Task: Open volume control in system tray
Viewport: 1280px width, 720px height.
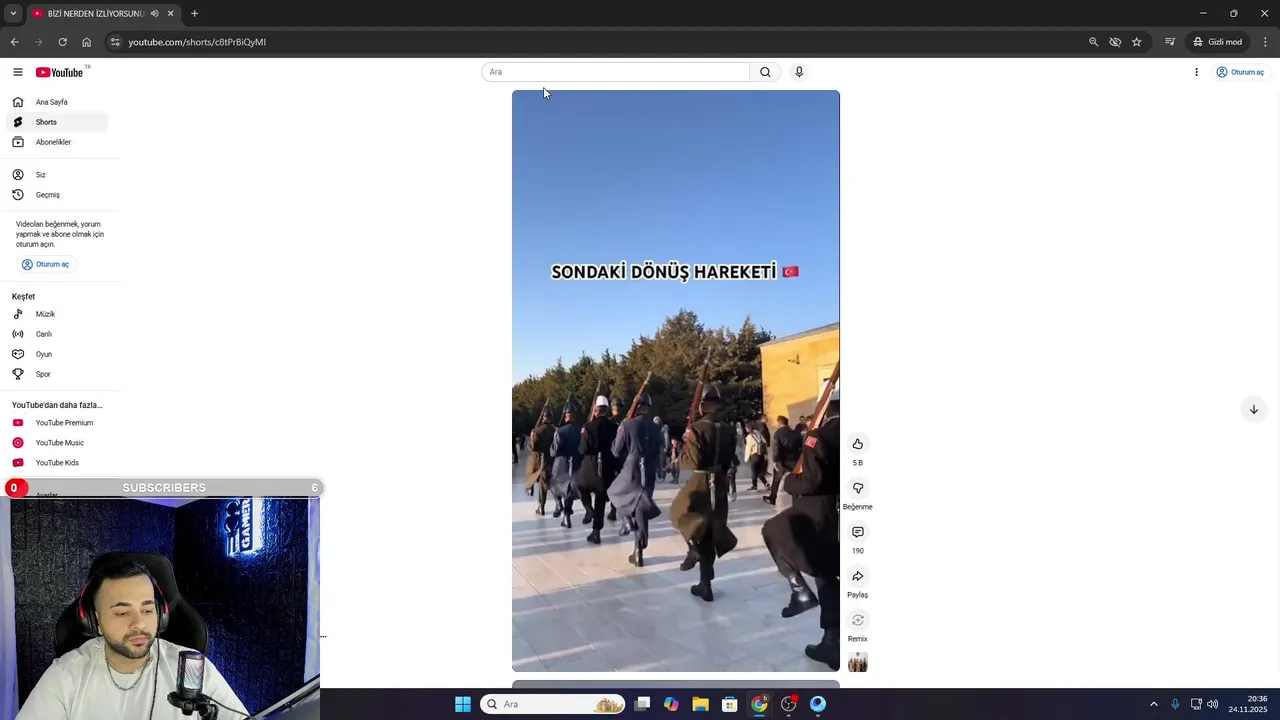Action: pyautogui.click(x=1213, y=704)
